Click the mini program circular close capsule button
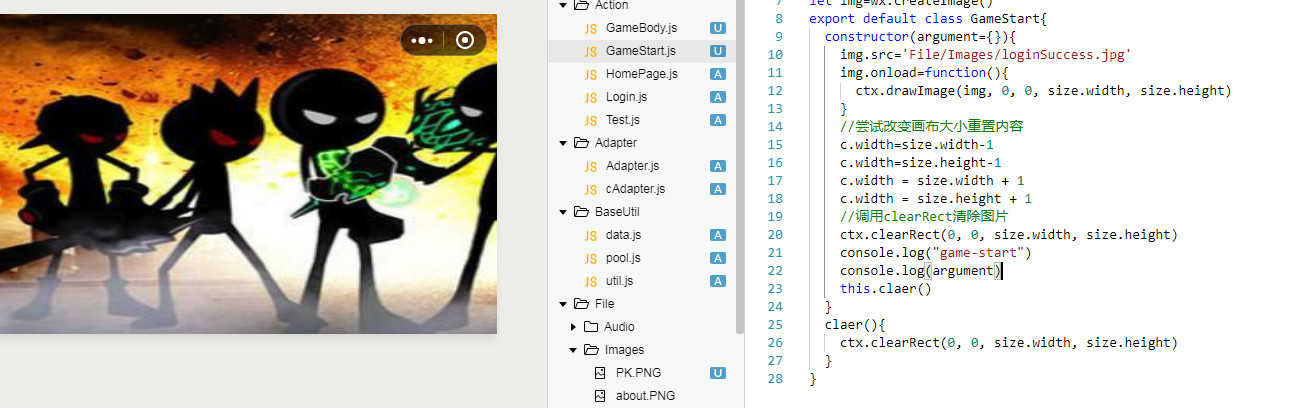1298x408 pixels. click(465, 41)
